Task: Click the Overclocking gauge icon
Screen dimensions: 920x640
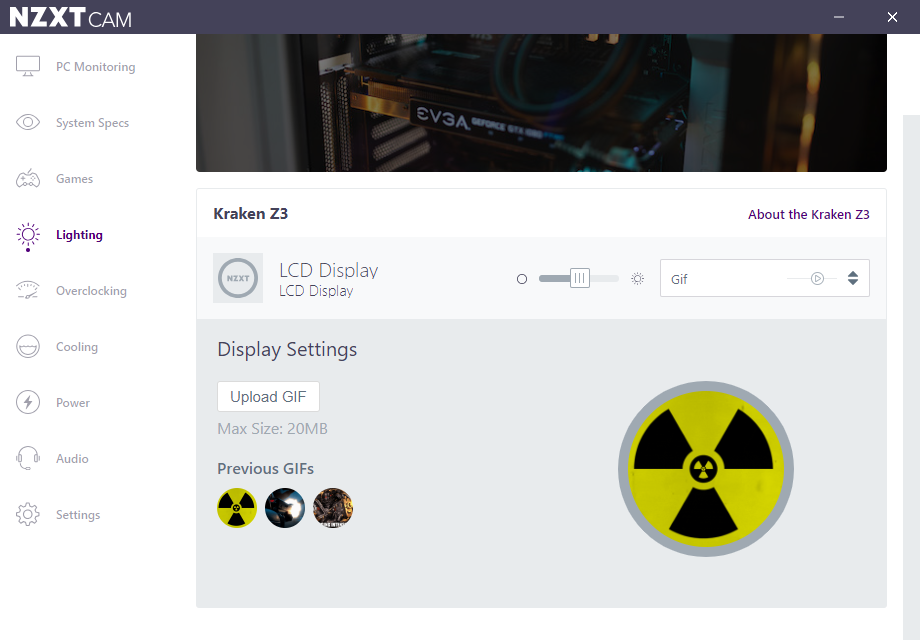Action: coord(28,290)
